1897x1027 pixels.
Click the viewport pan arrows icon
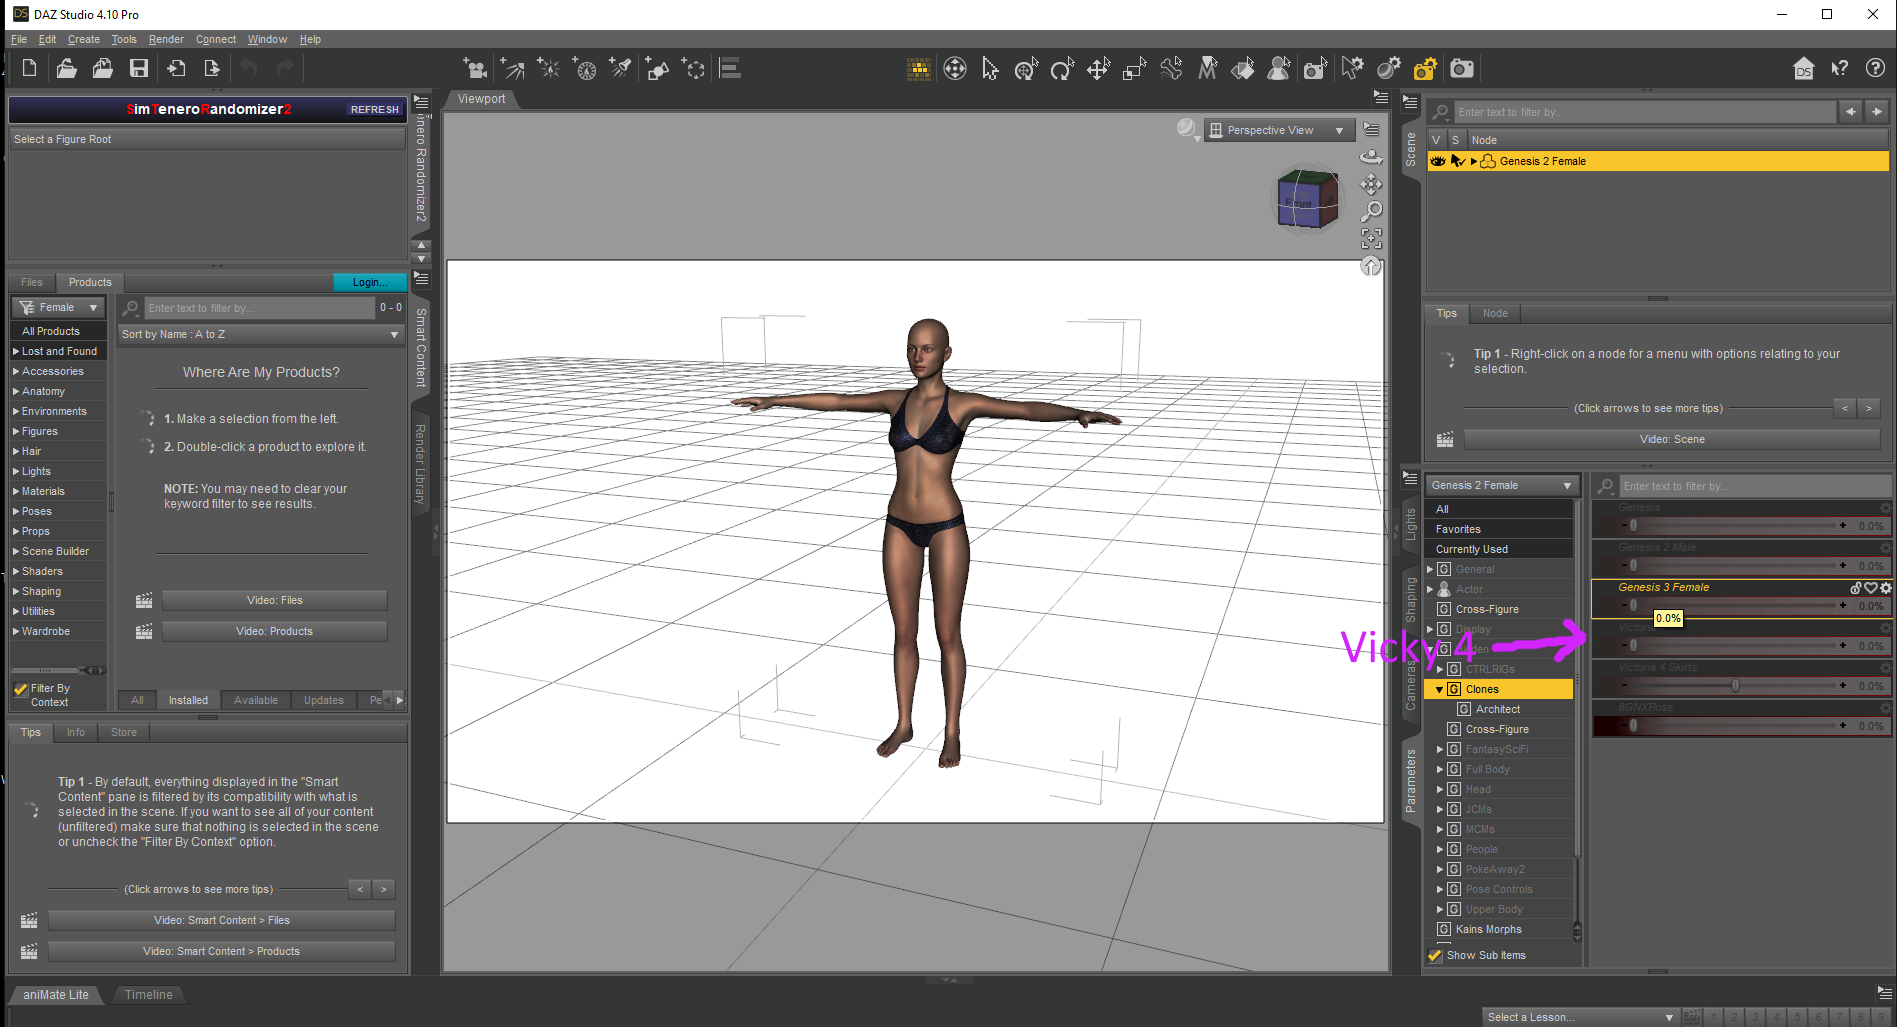pyautogui.click(x=1372, y=184)
